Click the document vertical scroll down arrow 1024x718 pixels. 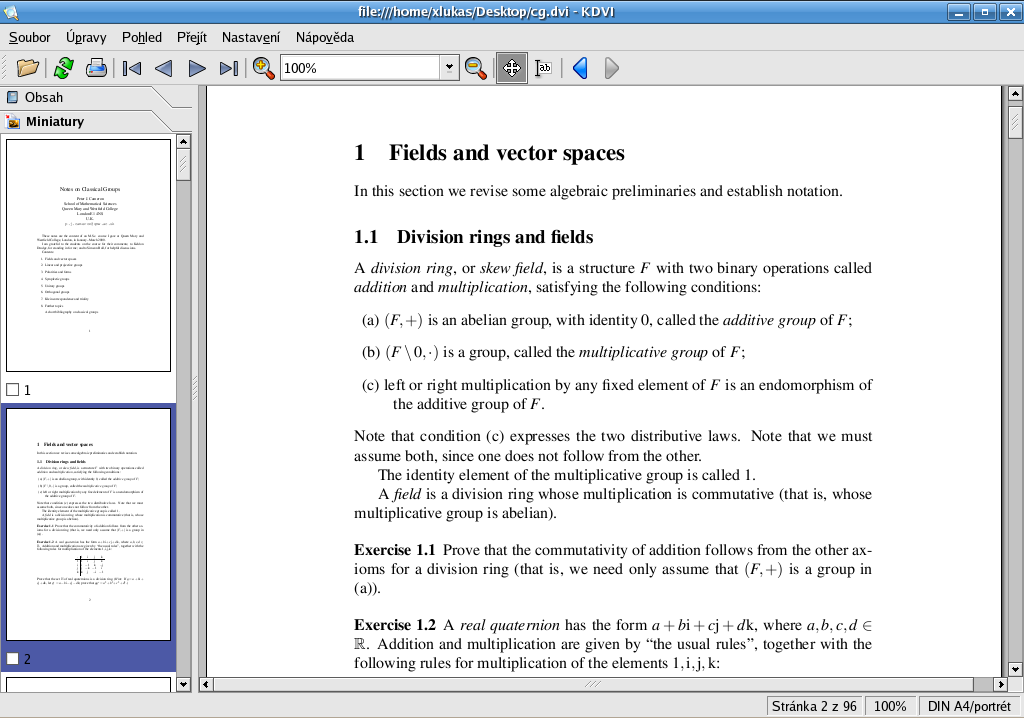click(x=1015, y=669)
